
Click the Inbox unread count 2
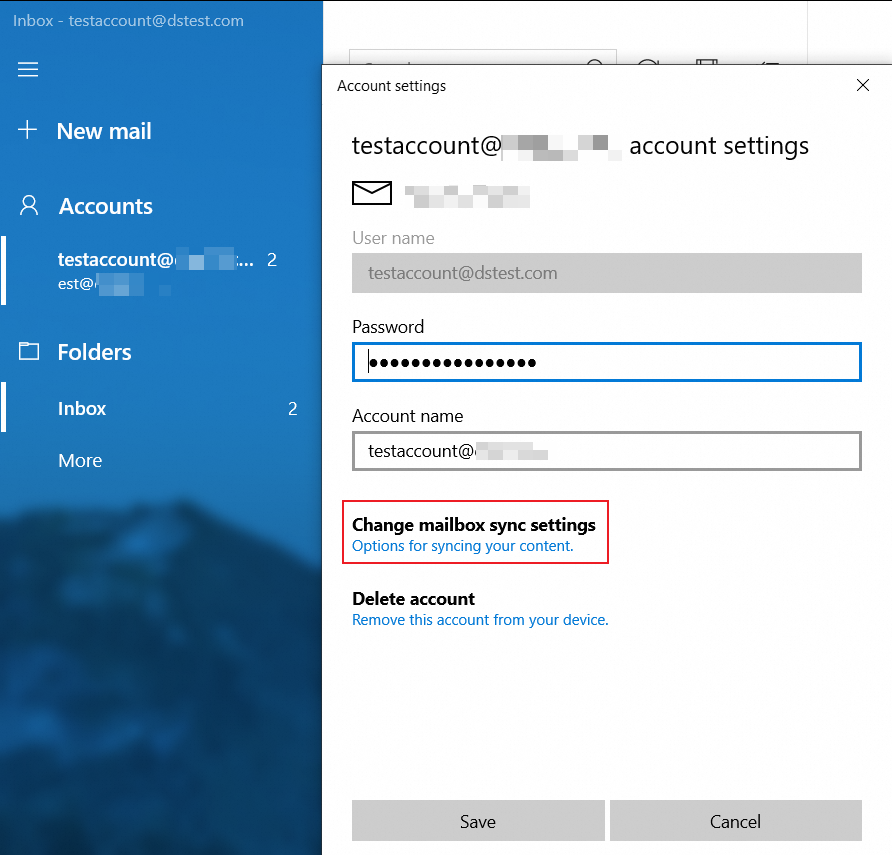[x=292, y=408]
